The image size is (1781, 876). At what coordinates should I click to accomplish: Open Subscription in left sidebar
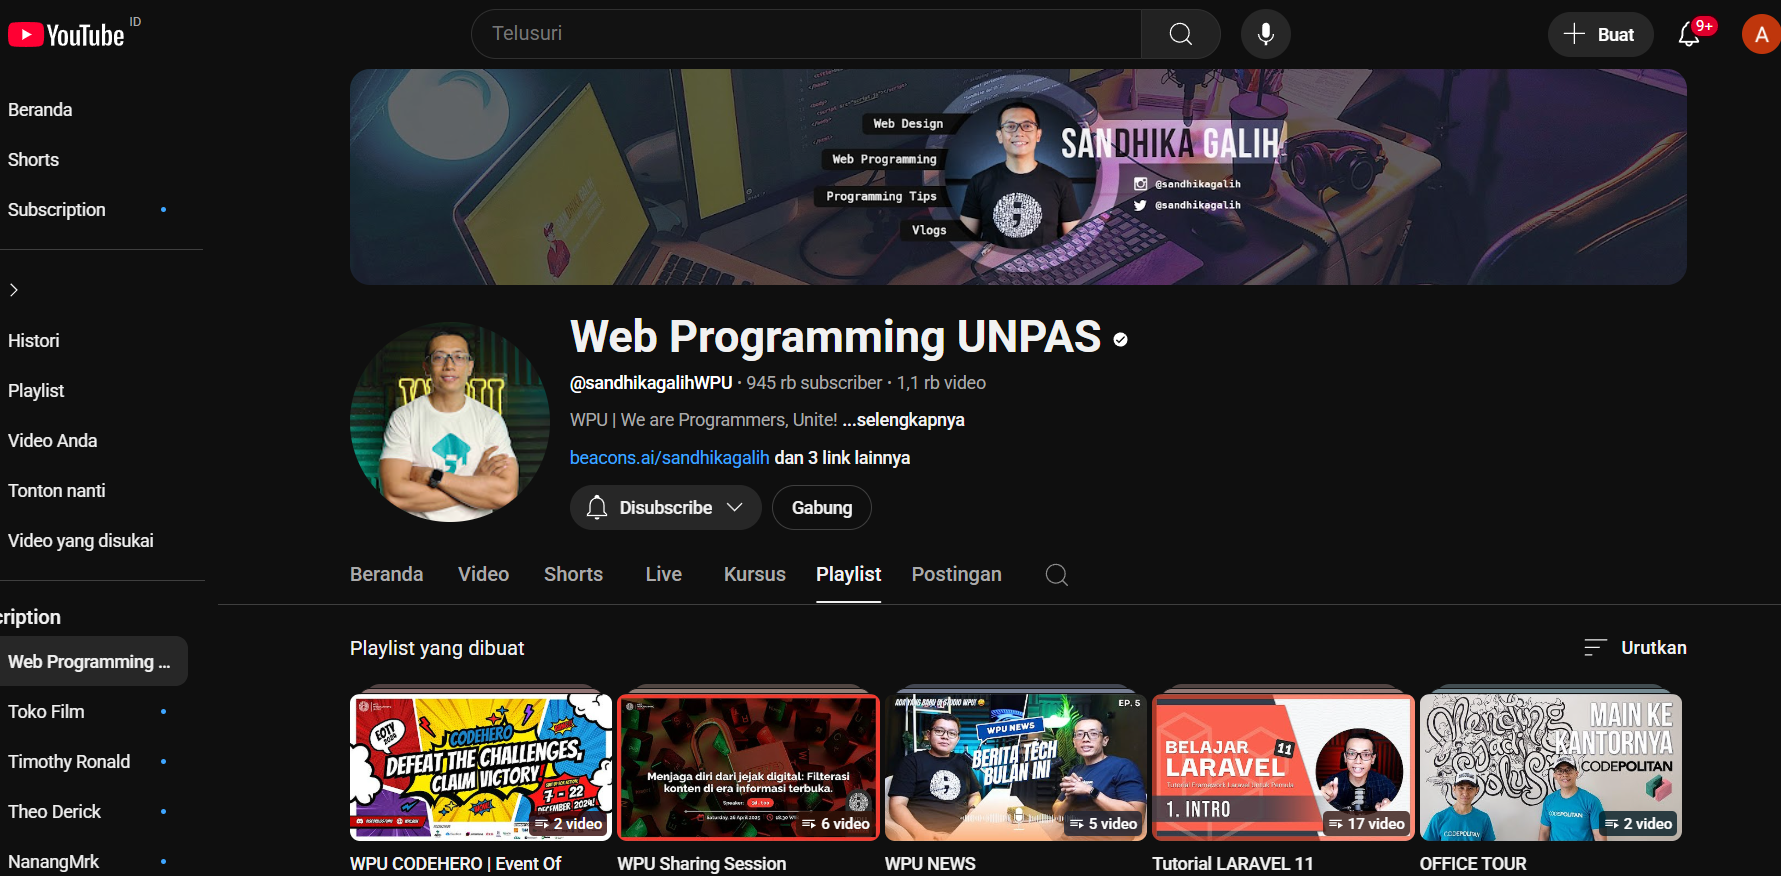pyautogui.click(x=57, y=210)
